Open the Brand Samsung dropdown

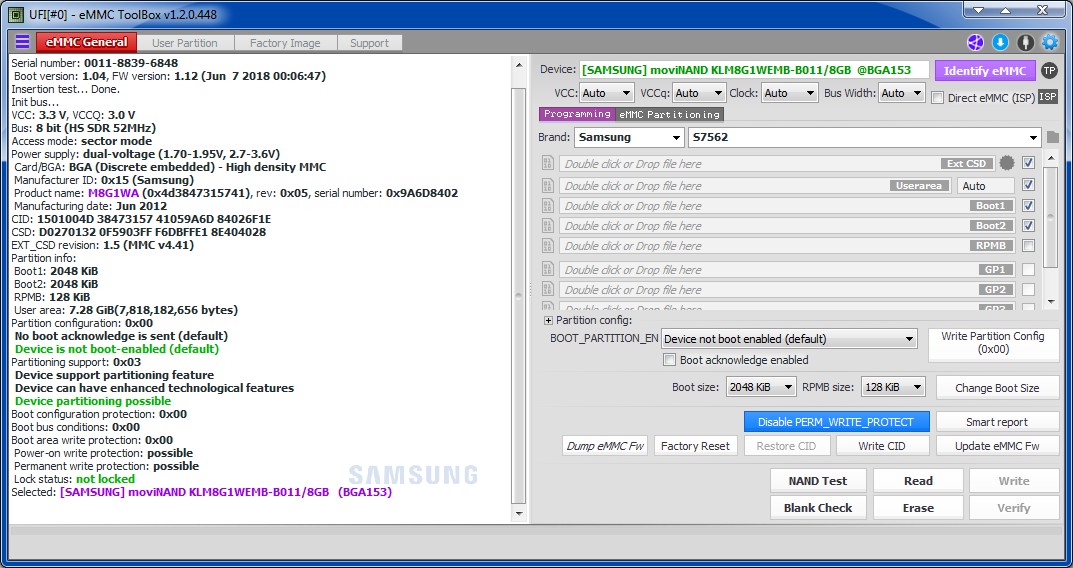click(x=629, y=138)
